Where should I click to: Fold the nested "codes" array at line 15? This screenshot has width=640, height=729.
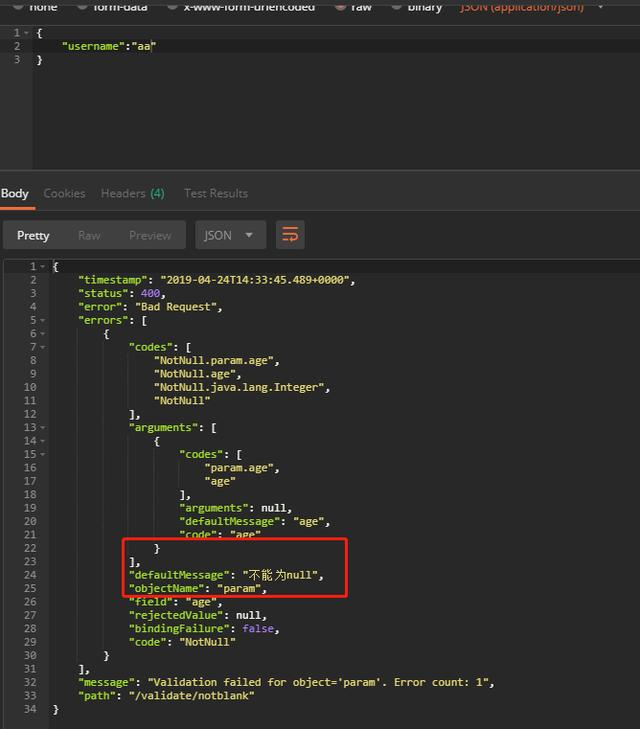click(44, 454)
